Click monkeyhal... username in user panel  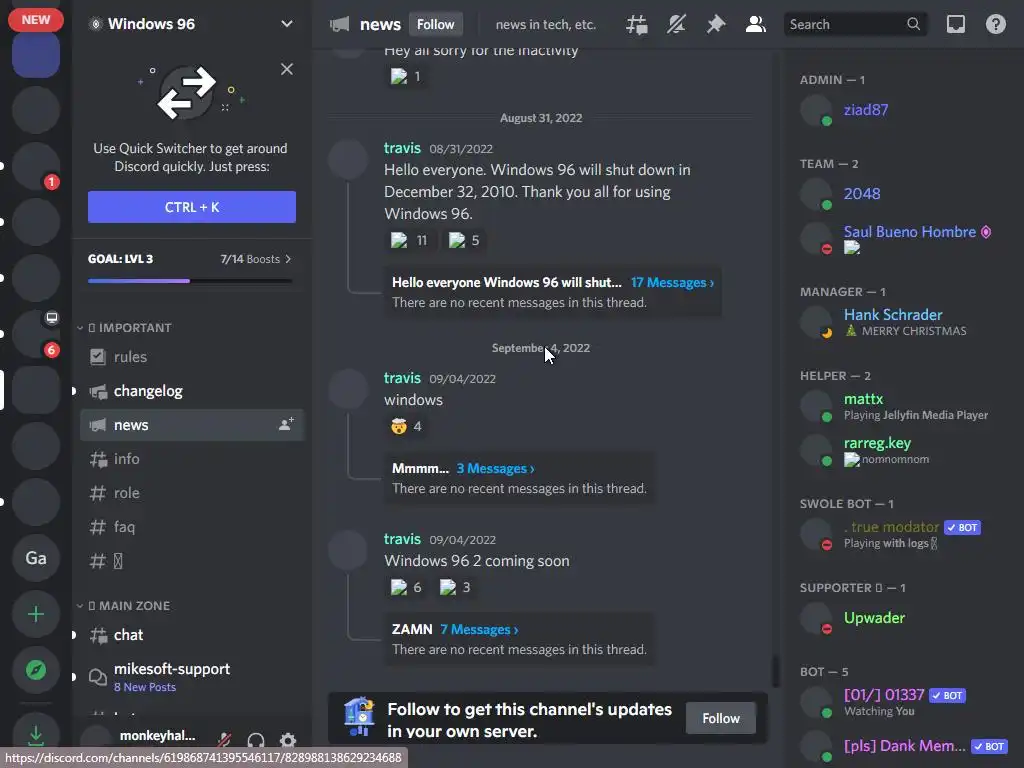157,736
